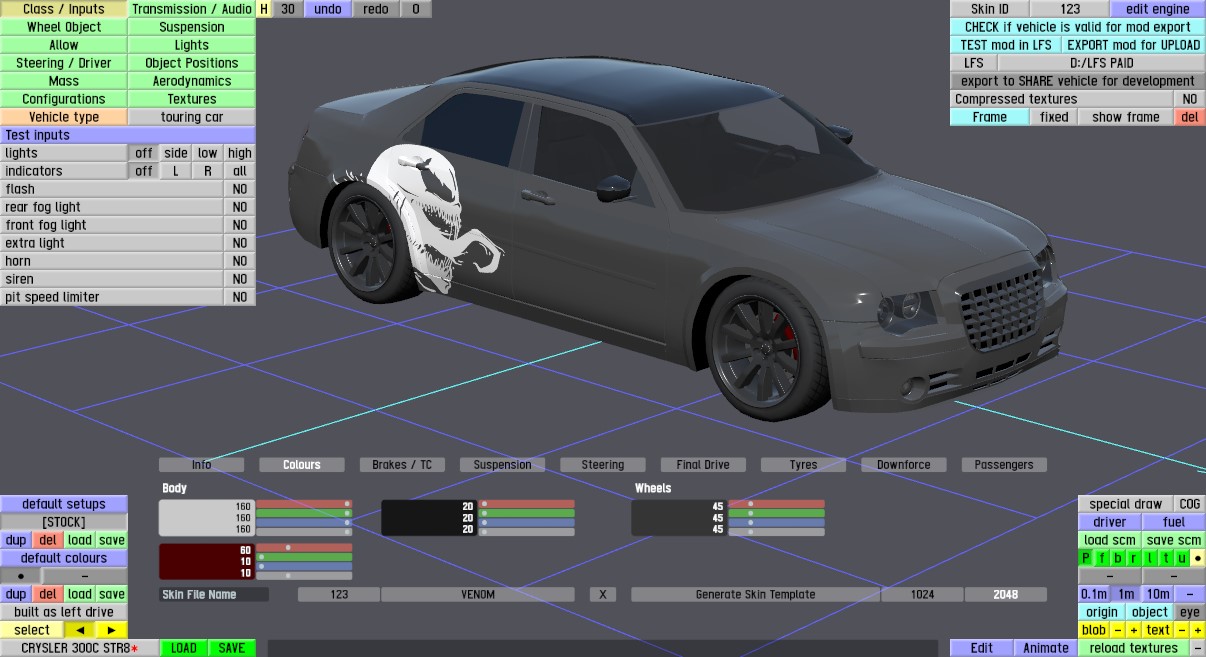The height and width of the screenshot is (657, 1206).
Task: Set indicators to R
Action: coord(208,171)
